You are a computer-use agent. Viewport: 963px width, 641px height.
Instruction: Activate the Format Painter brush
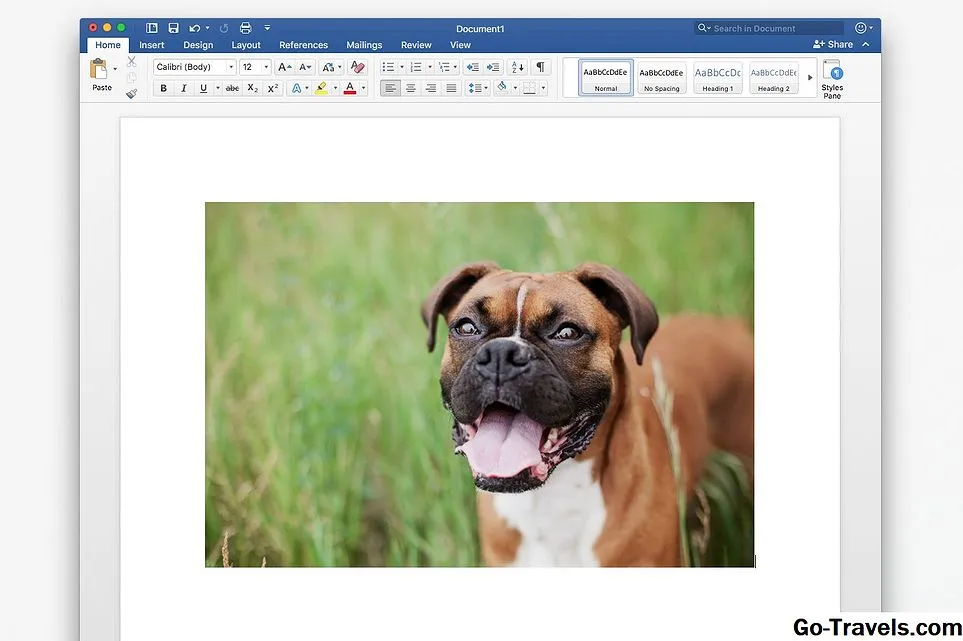(x=131, y=93)
